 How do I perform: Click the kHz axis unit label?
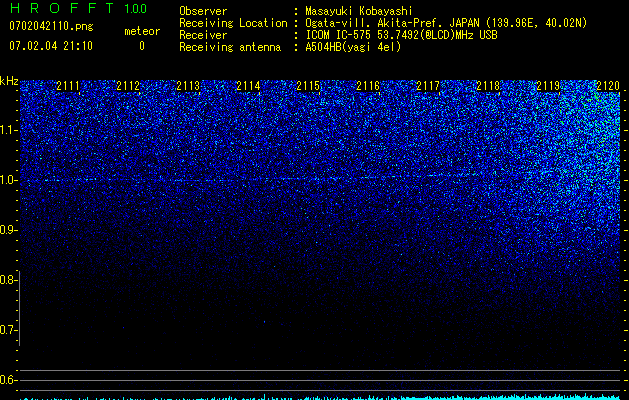pos(9,81)
